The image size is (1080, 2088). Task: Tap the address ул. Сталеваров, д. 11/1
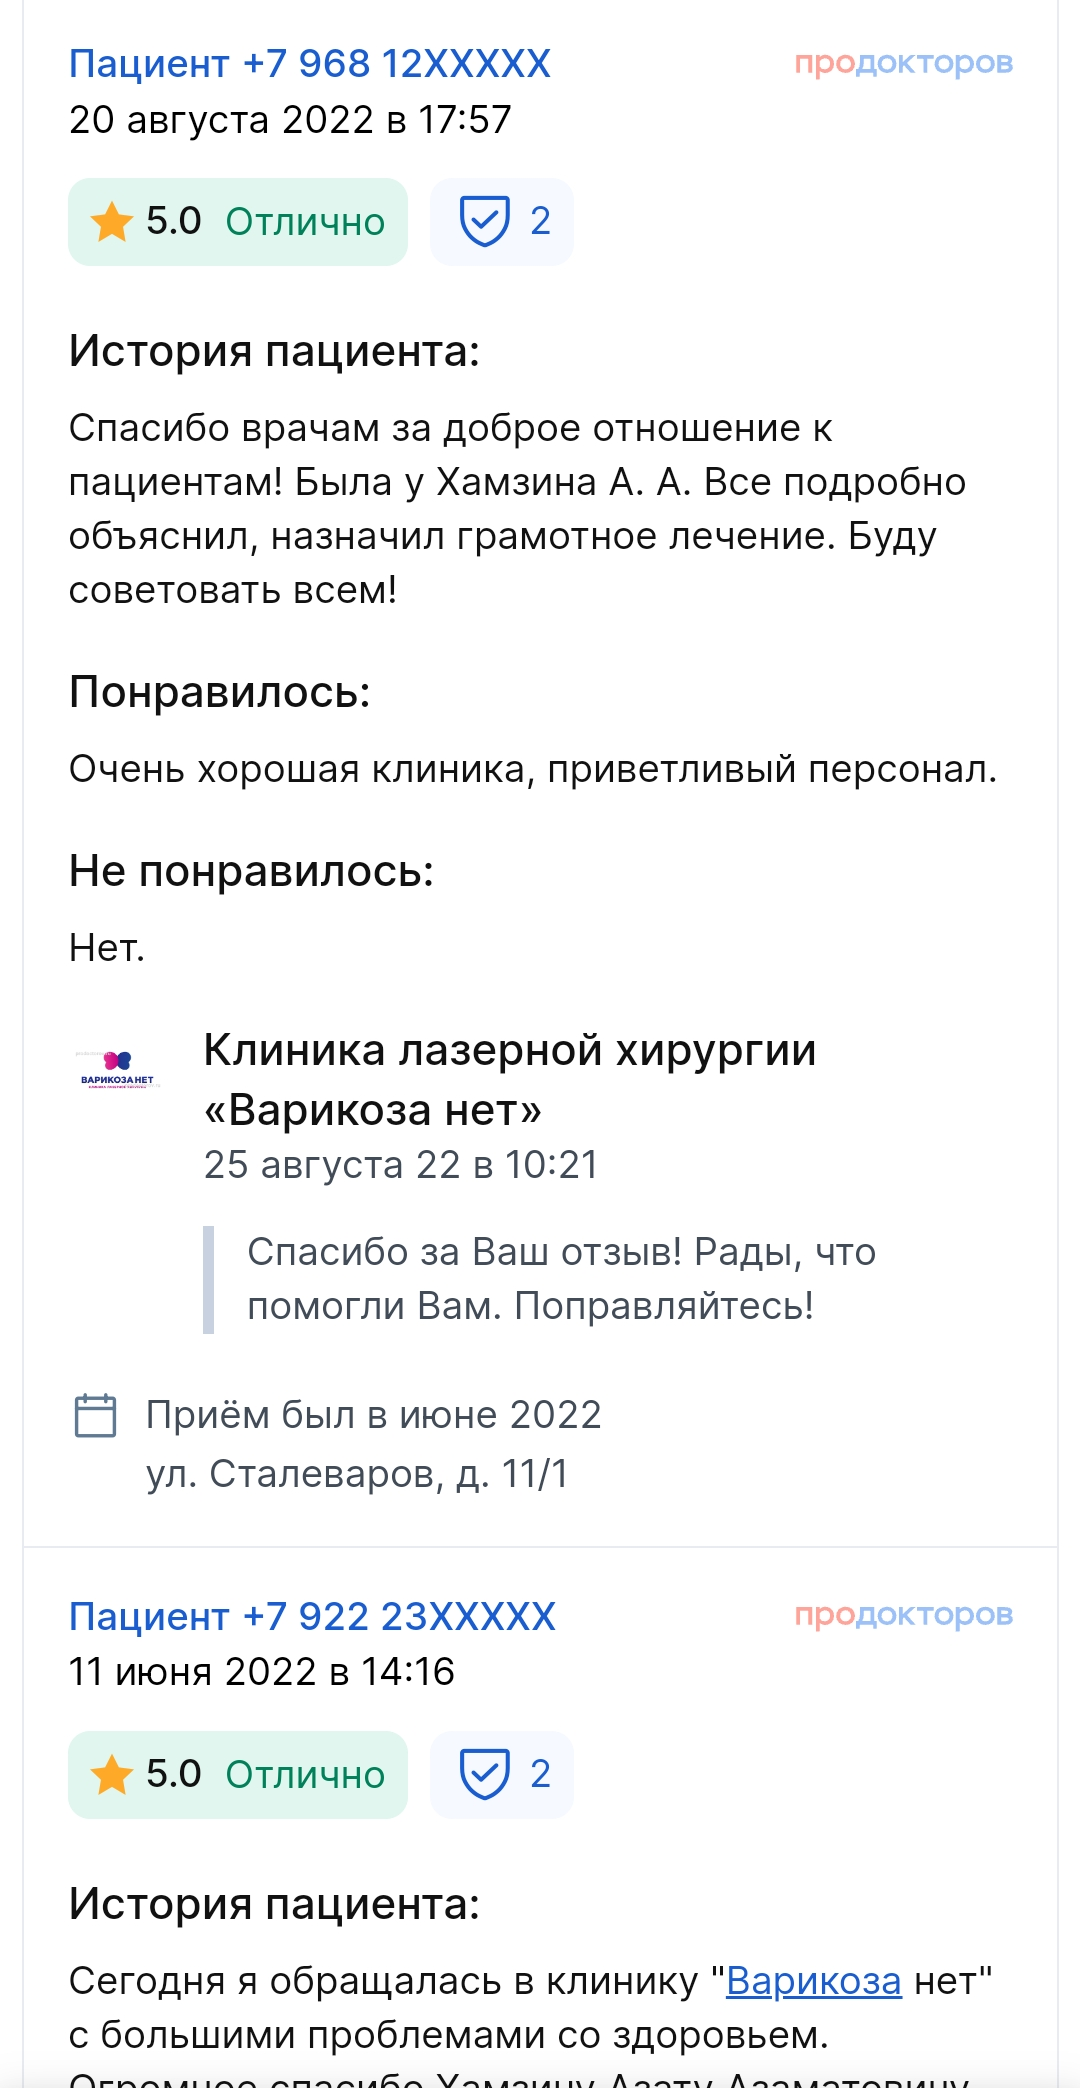pyautogui.click(x=357, y=1473)
